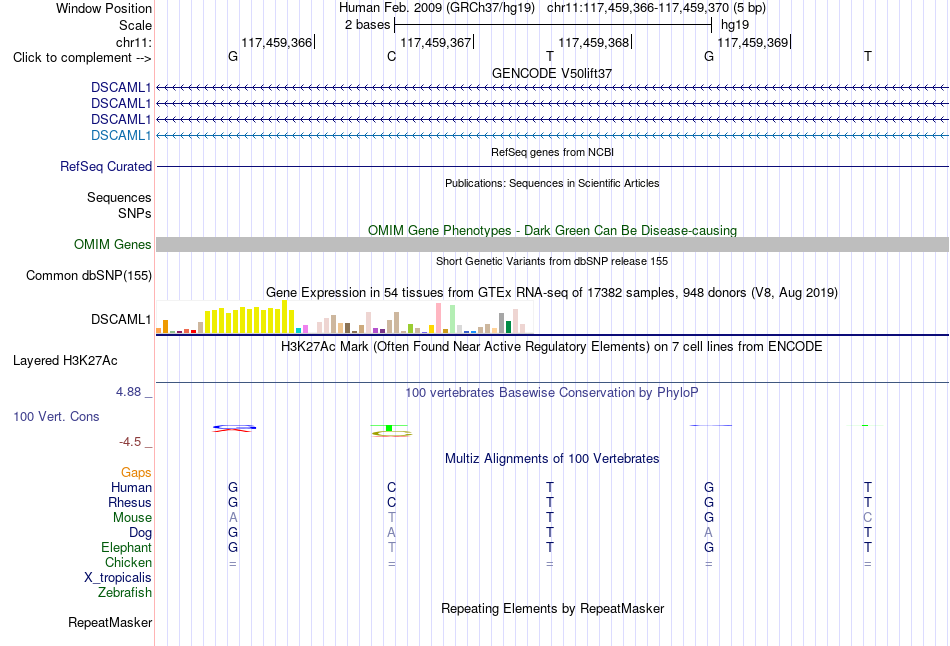The height and width of the screenshot is (646, 950).
Task: Click the DSCAML1 label beside GTEx bar chart
Action: coord(121,319)
